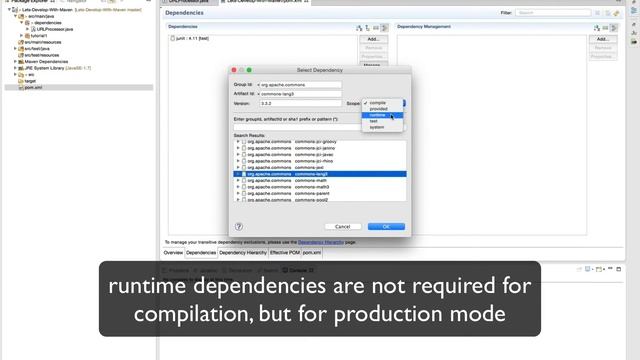640x360 pixels.
Task: Click the third icon in the Dependencies toolbar
Action: (x=376, y=28)
